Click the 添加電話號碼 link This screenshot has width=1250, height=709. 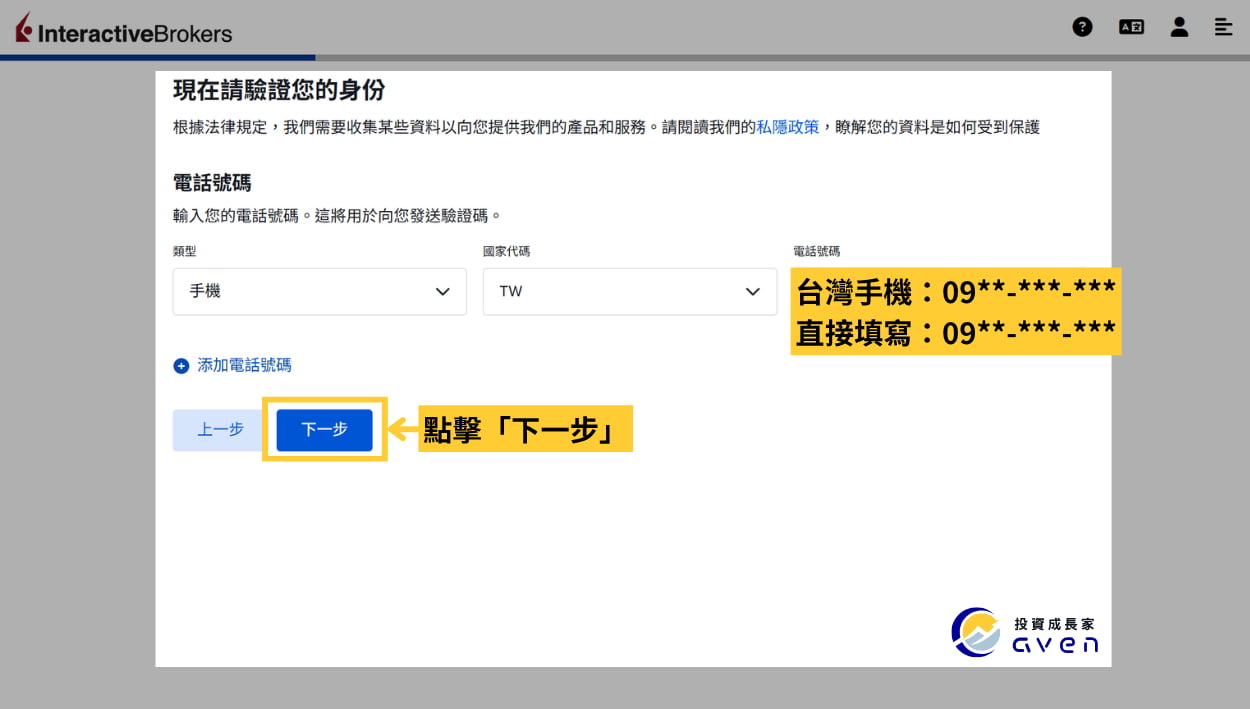coord(244,365)
